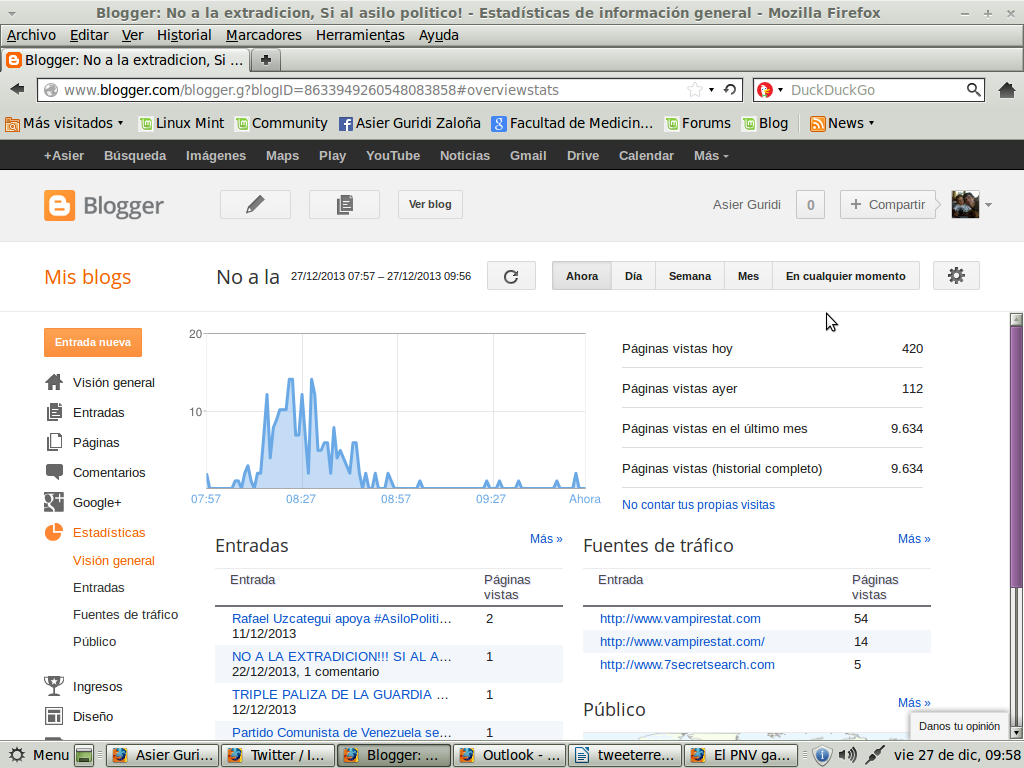Click the Entrada nueva button
This screenshot has height=768, width=1024.
[x=93, y=342]
